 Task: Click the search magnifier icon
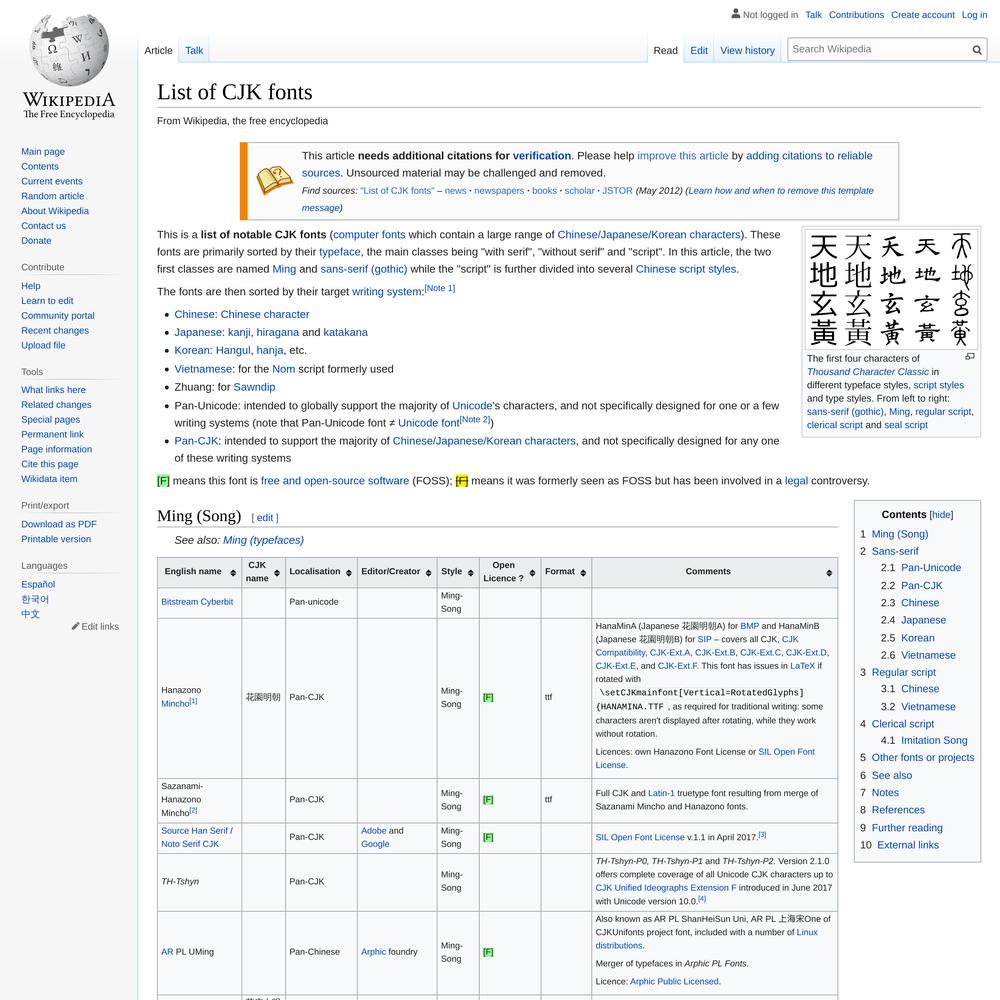(976, 50)
